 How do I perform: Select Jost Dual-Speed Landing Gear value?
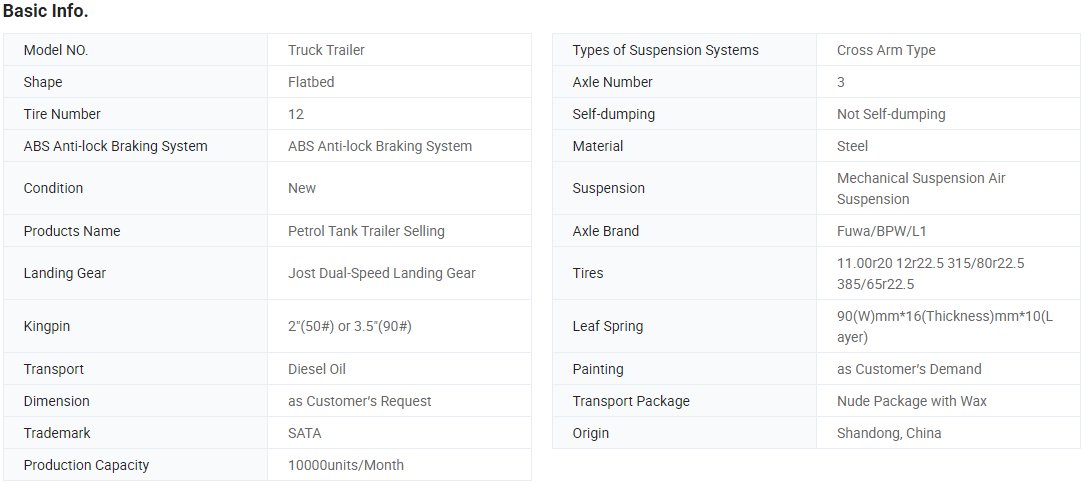click(381, 273)
